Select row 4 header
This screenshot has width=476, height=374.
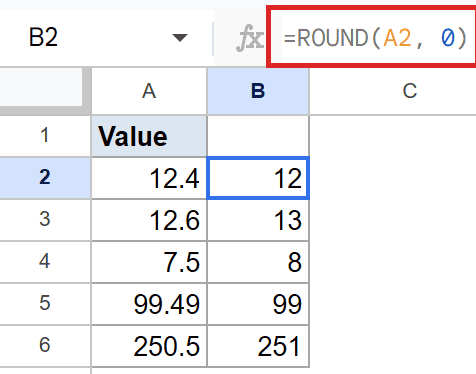(45, 262)
